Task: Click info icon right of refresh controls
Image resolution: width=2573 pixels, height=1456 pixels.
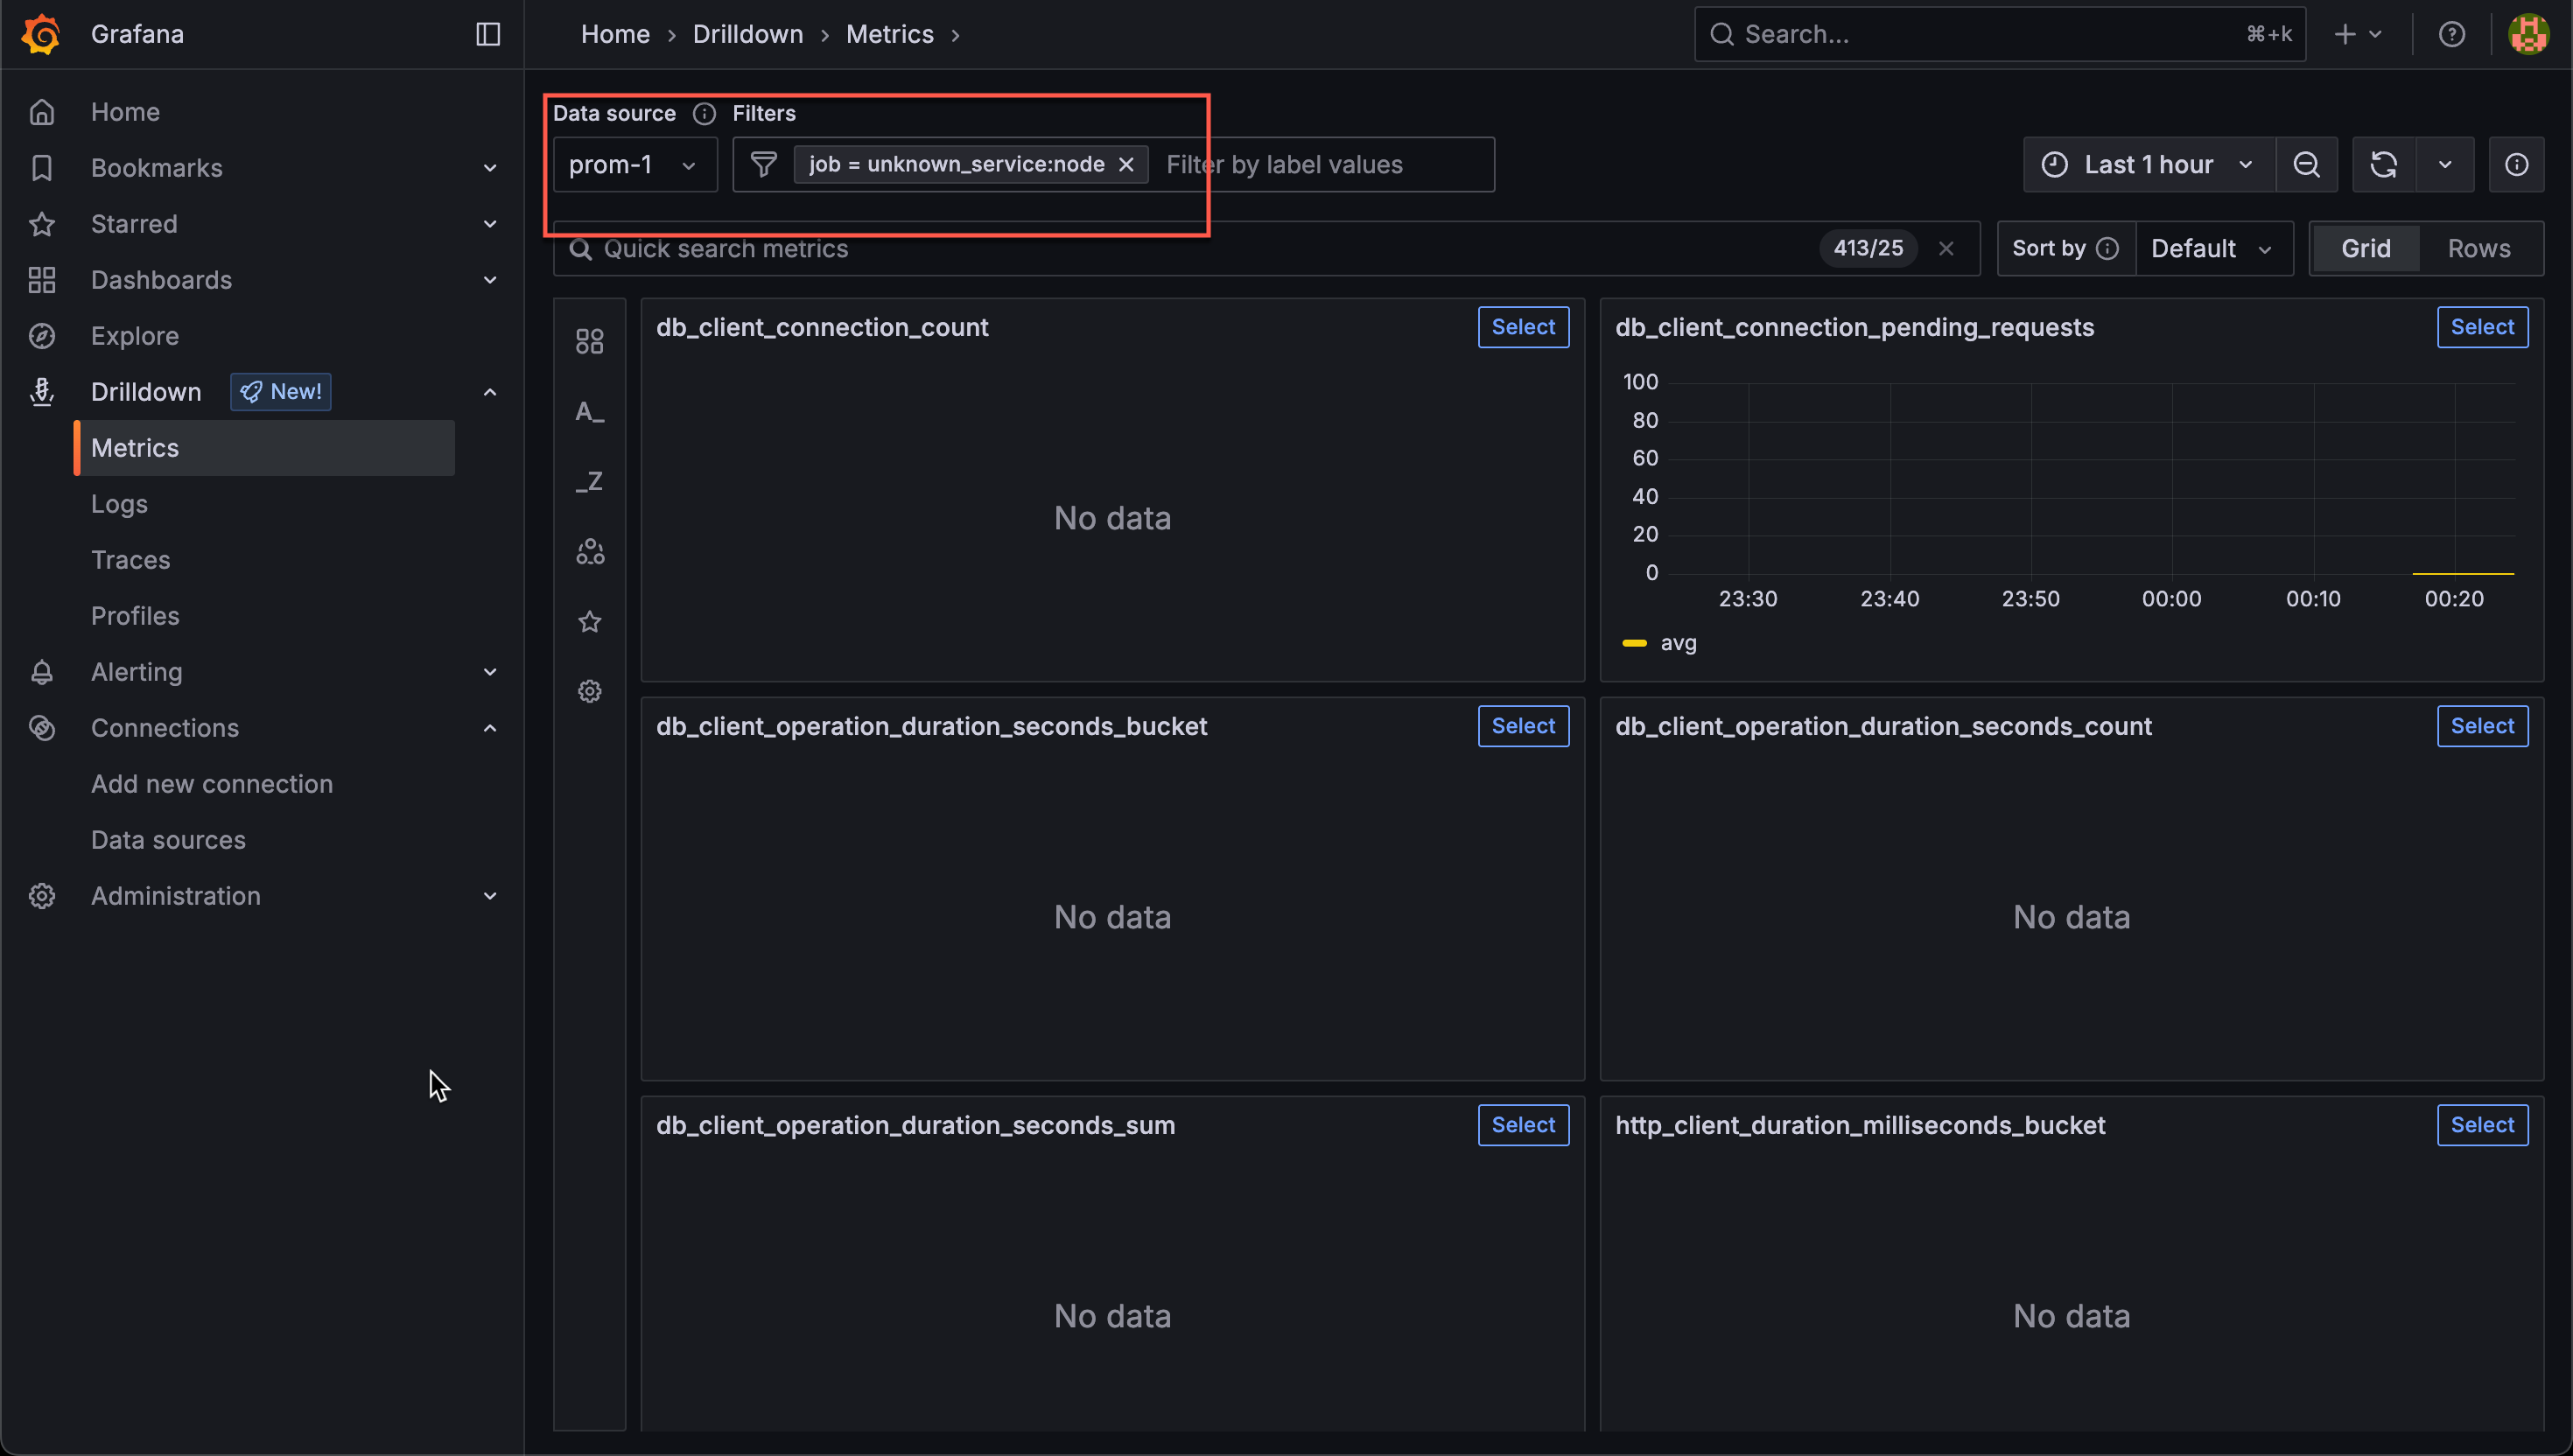Action: click(2516, 164)
